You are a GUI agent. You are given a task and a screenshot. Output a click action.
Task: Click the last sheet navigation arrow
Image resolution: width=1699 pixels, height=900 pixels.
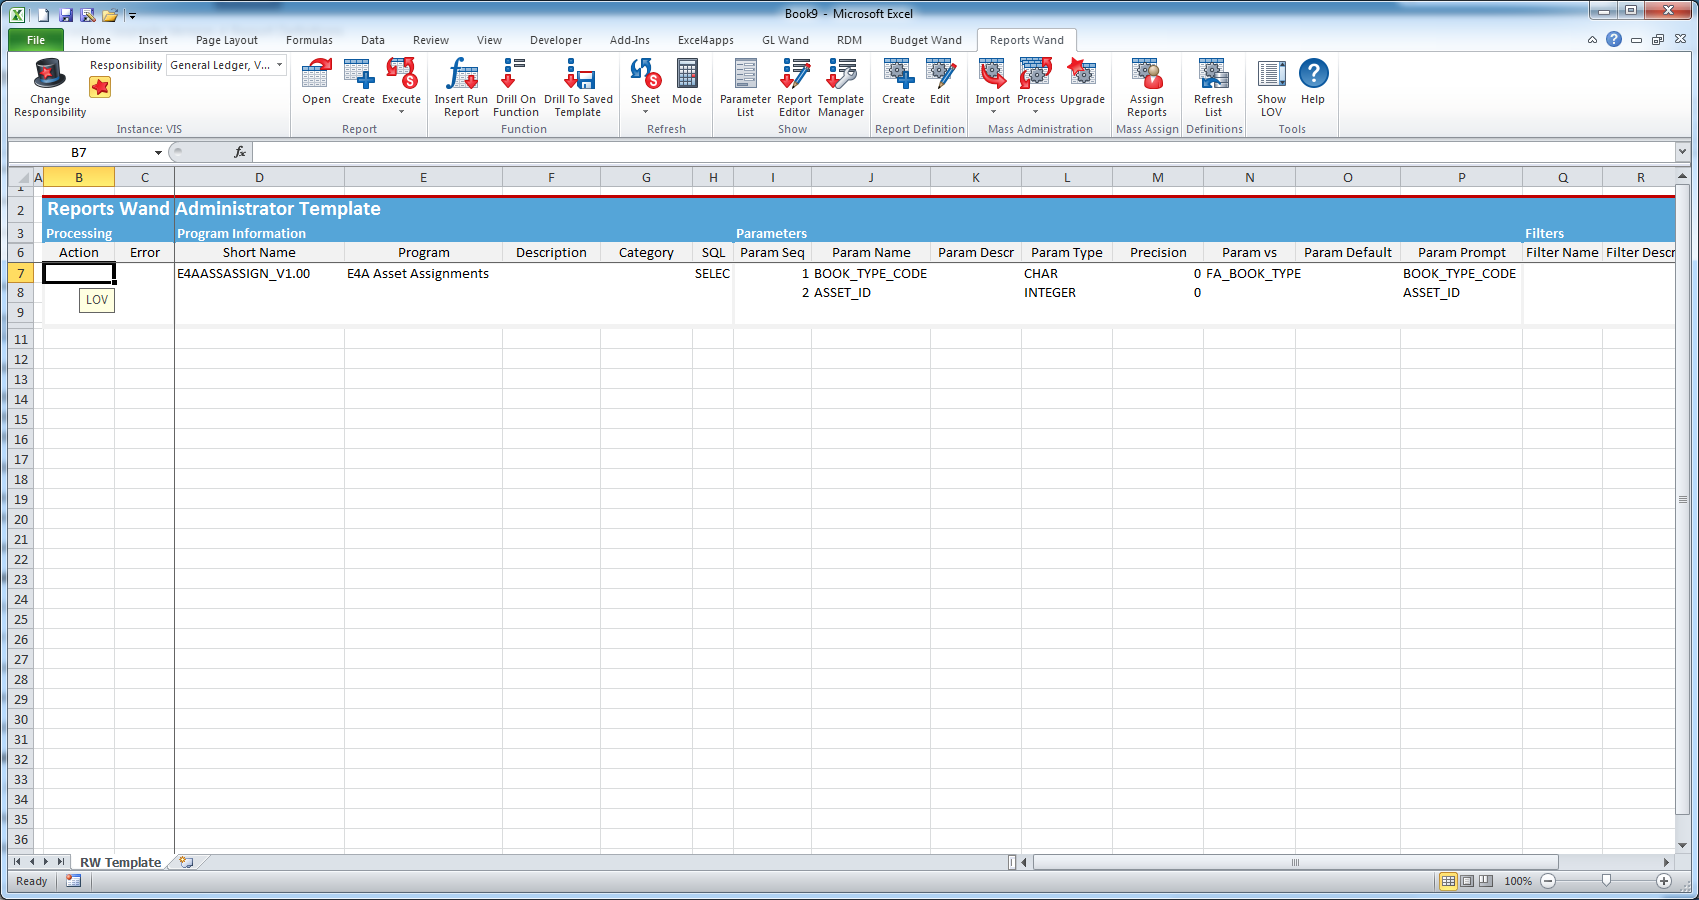pyautogui.click(x=61, y=861)
